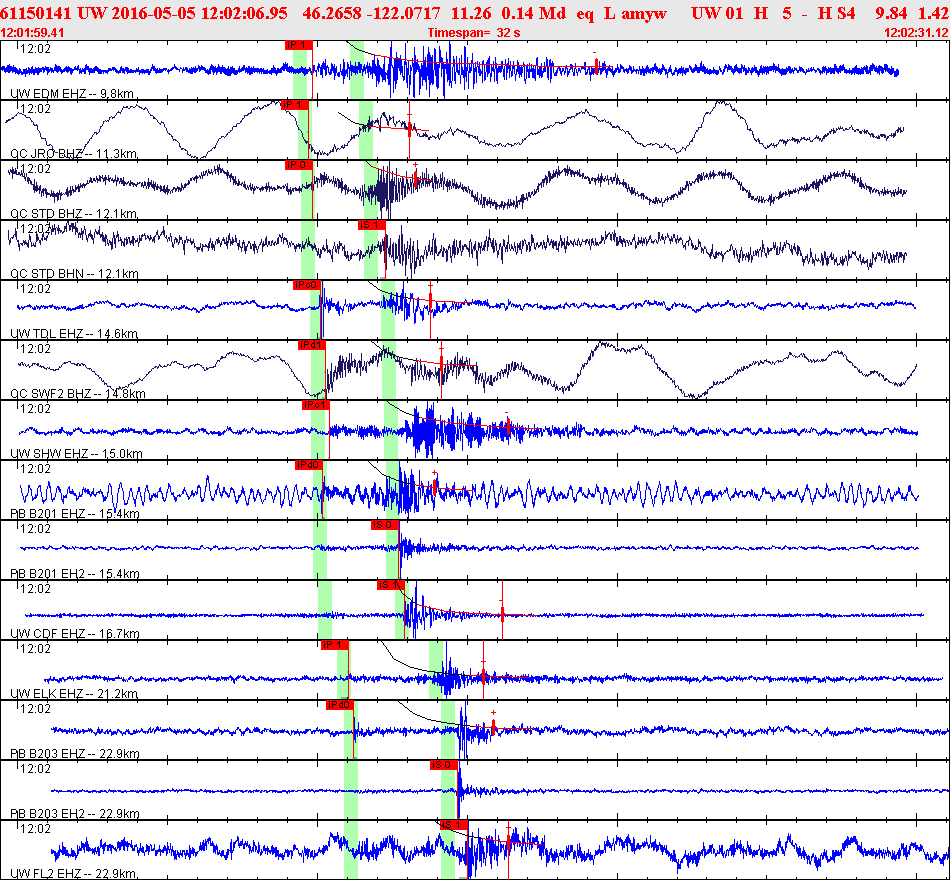Screen dimensions: 950x880
Task: Select the red coda marker on PB B203 EHZ
Action: (494, 725)
